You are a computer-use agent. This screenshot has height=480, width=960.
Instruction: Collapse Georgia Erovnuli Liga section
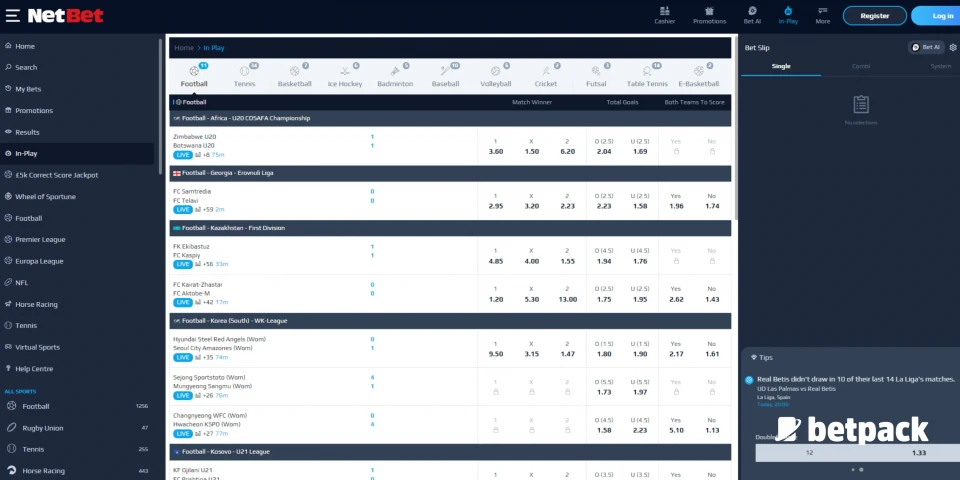coord(450,173)
